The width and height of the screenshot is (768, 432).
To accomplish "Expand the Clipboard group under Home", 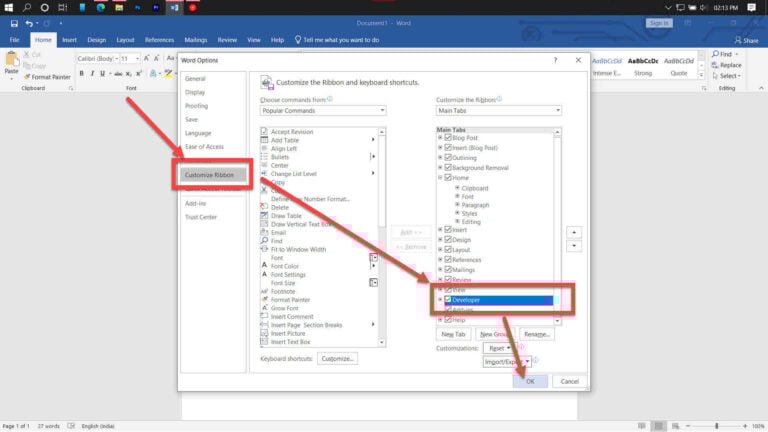I will [457, 188].
